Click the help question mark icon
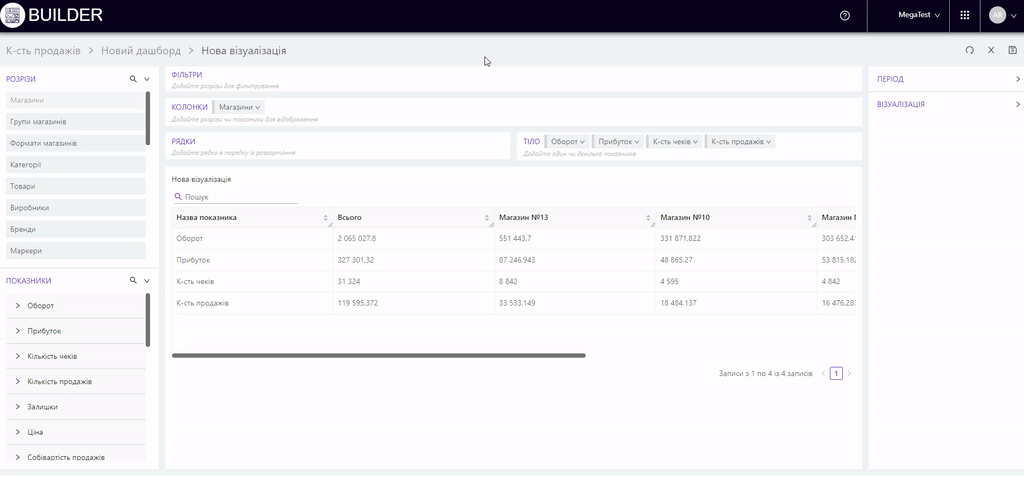Viewport: 1024px width, 477px height. (845, 16)
